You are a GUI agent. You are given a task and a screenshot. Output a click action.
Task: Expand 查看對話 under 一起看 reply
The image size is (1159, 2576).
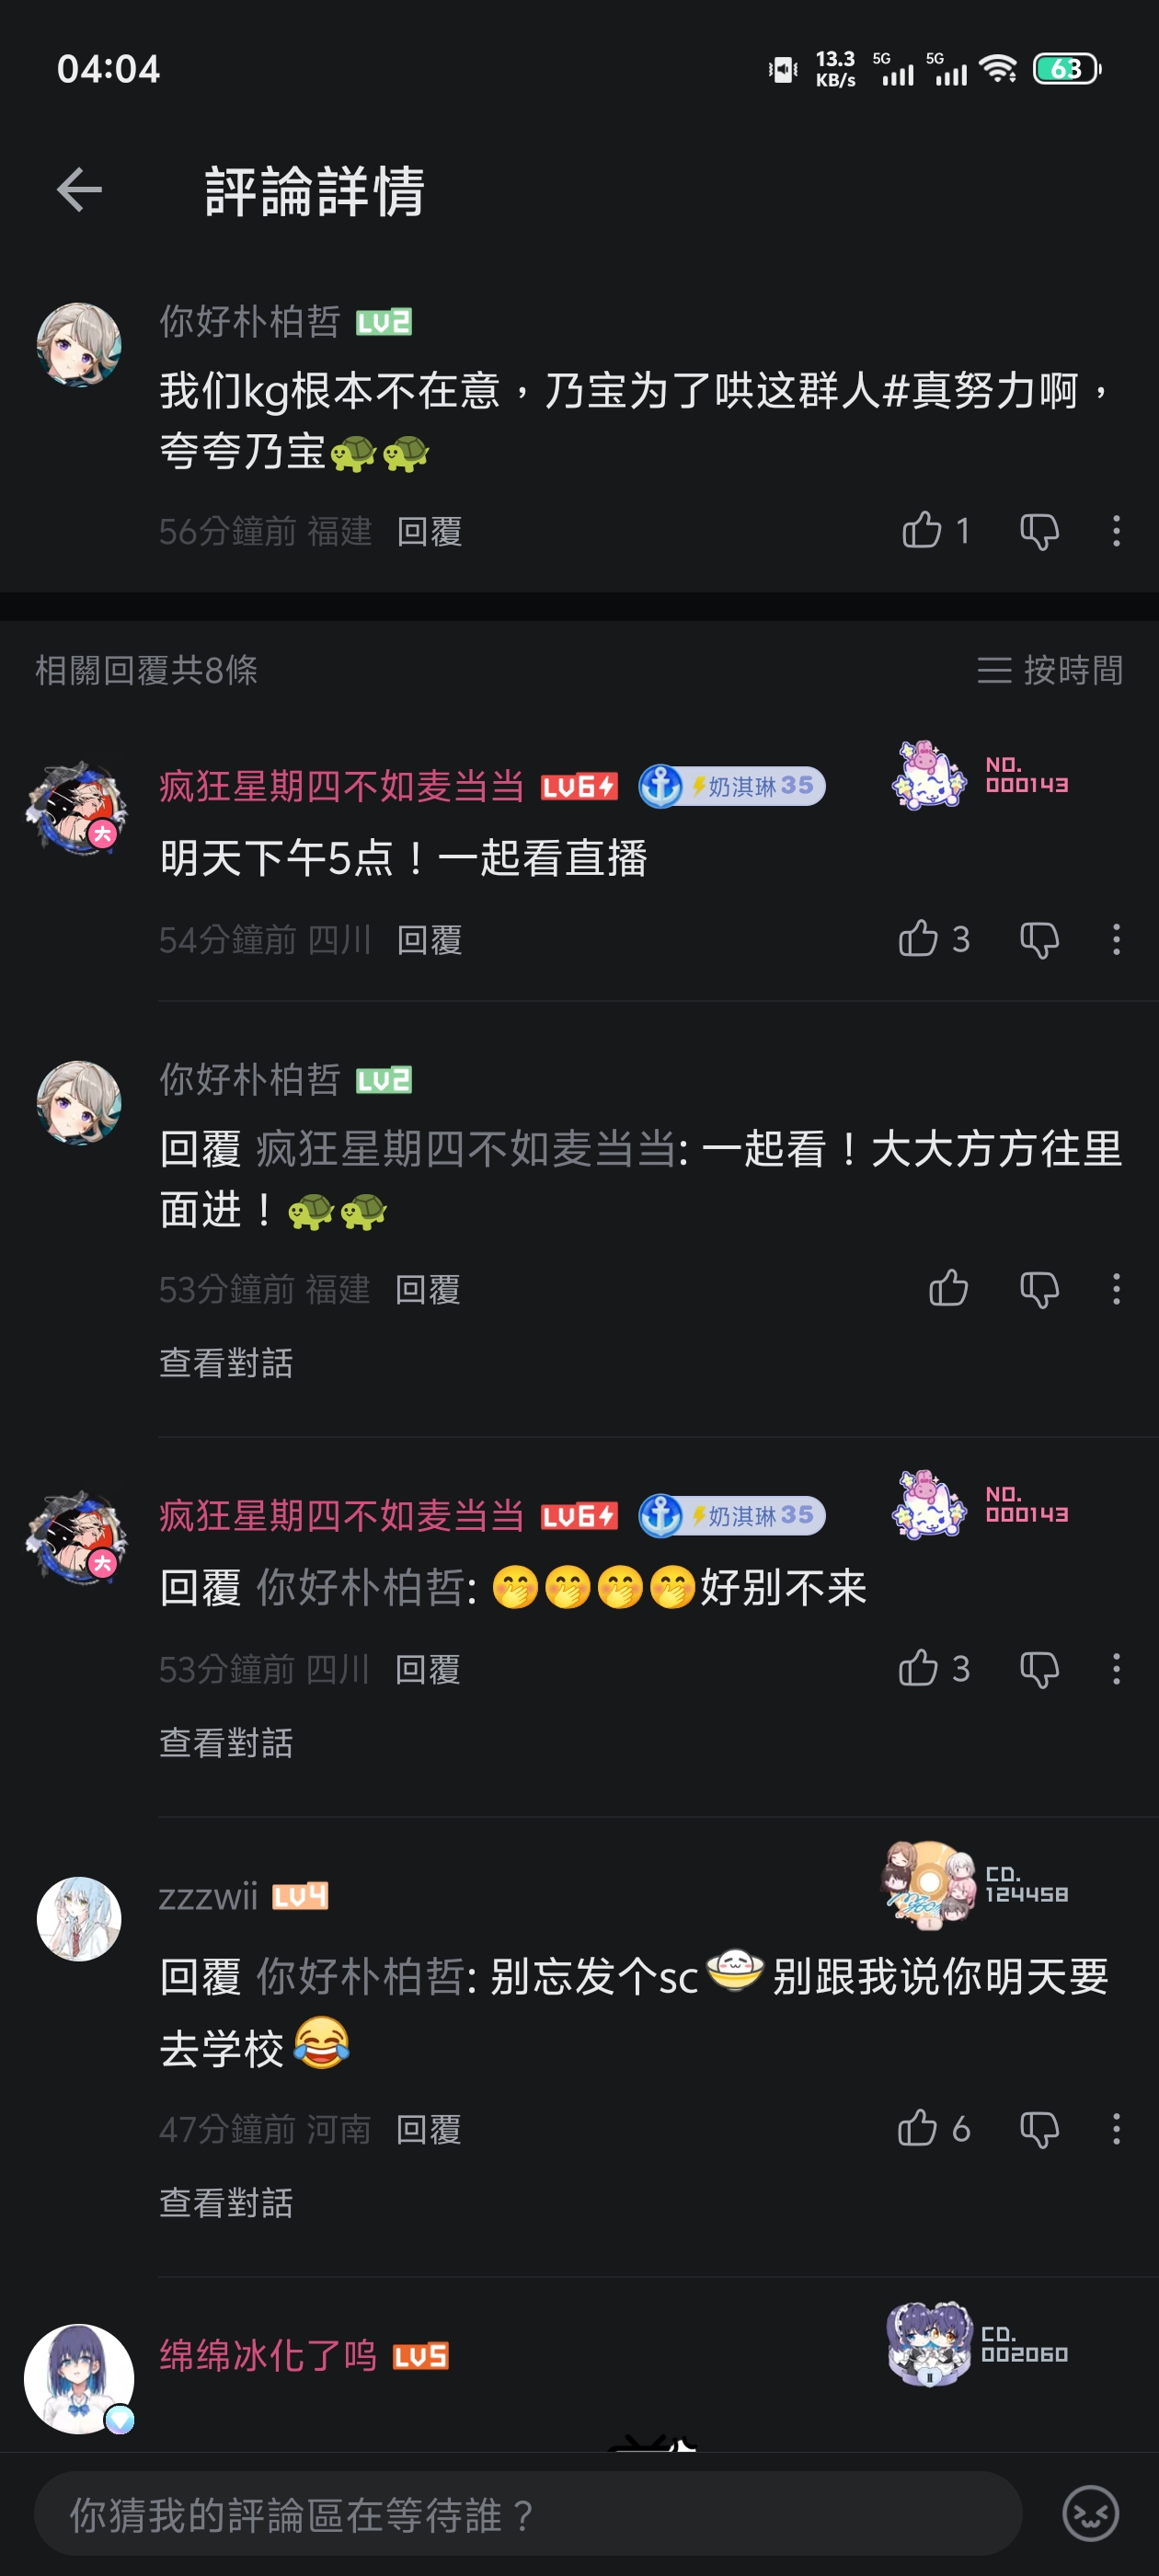click(x=226, y=1363)
